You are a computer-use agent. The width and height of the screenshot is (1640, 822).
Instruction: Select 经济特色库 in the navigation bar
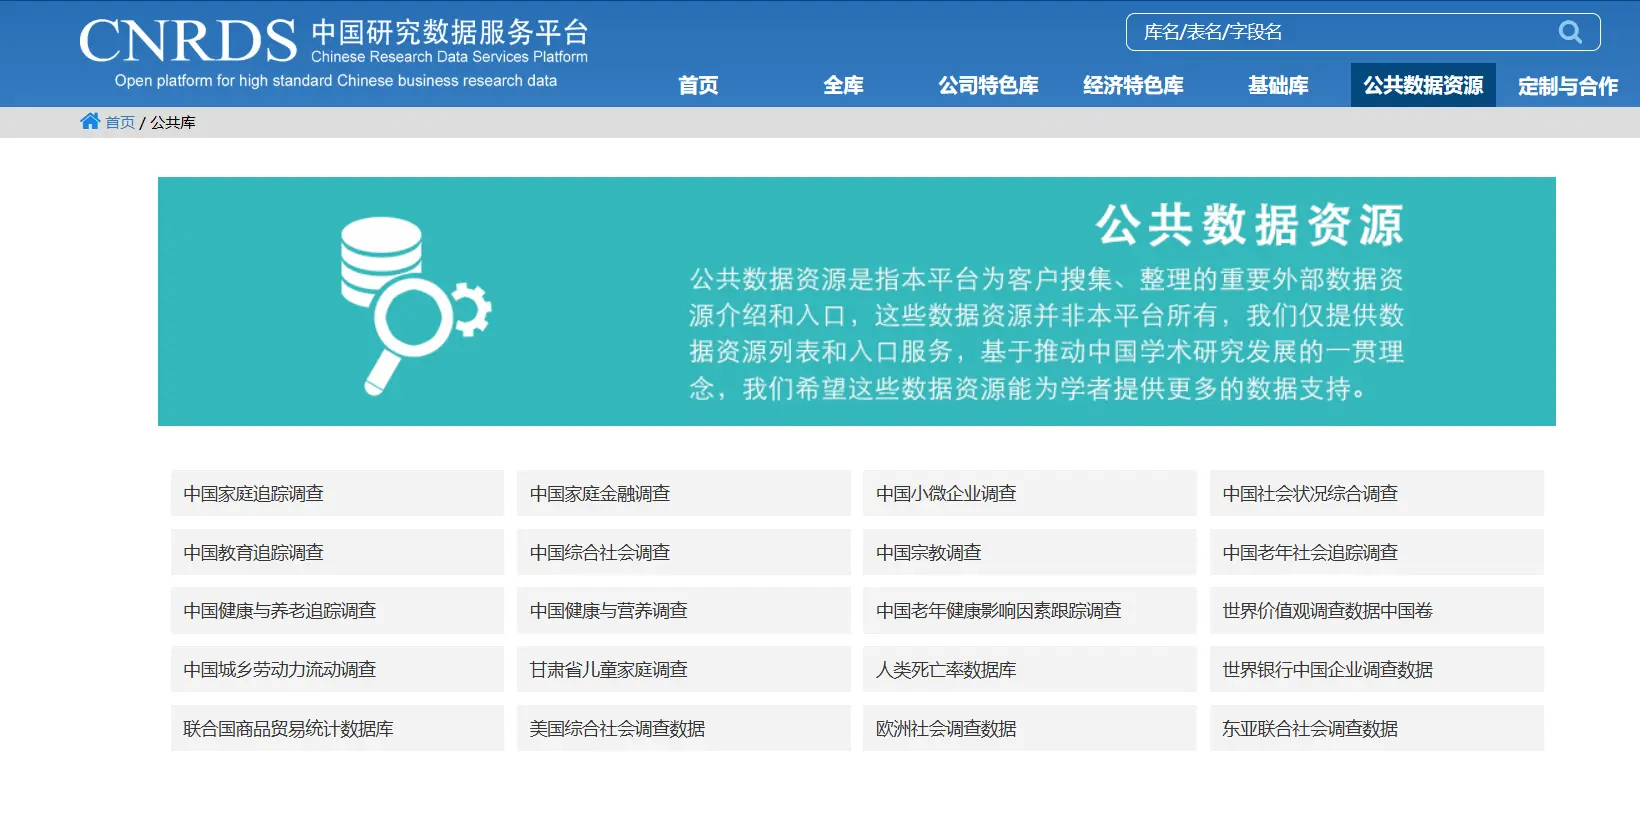coord(1133,86)
